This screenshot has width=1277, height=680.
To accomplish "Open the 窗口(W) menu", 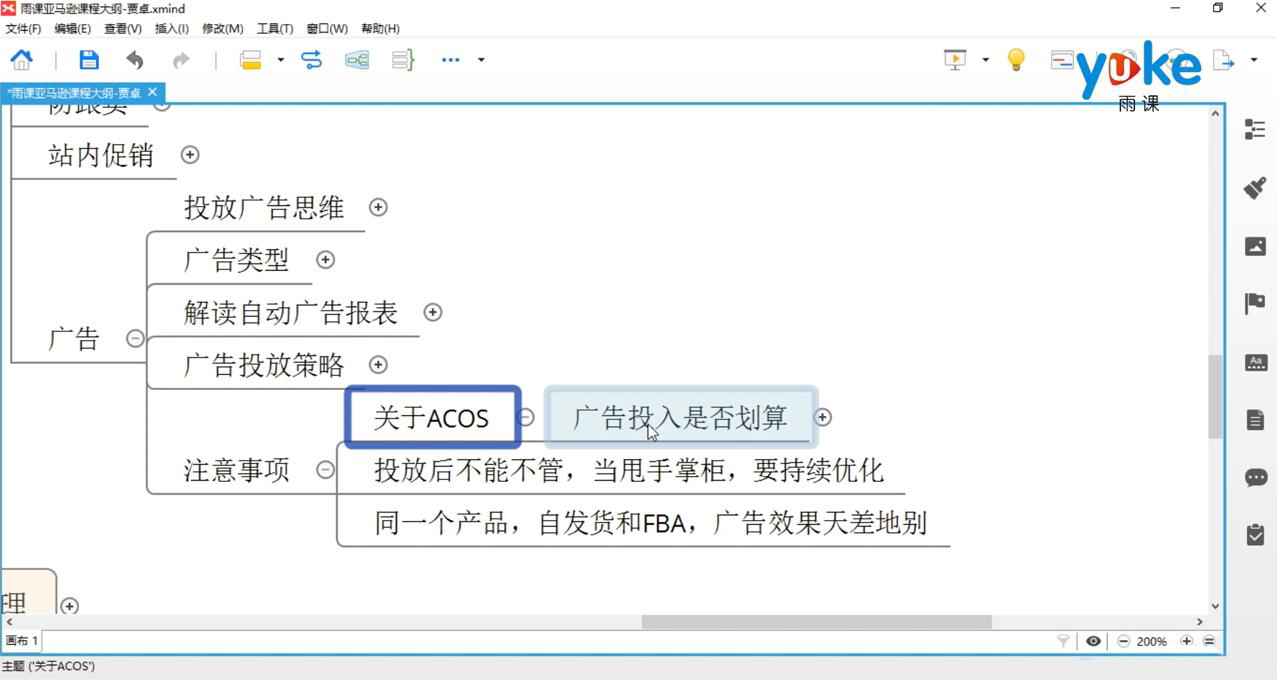I will click(327, 29).
